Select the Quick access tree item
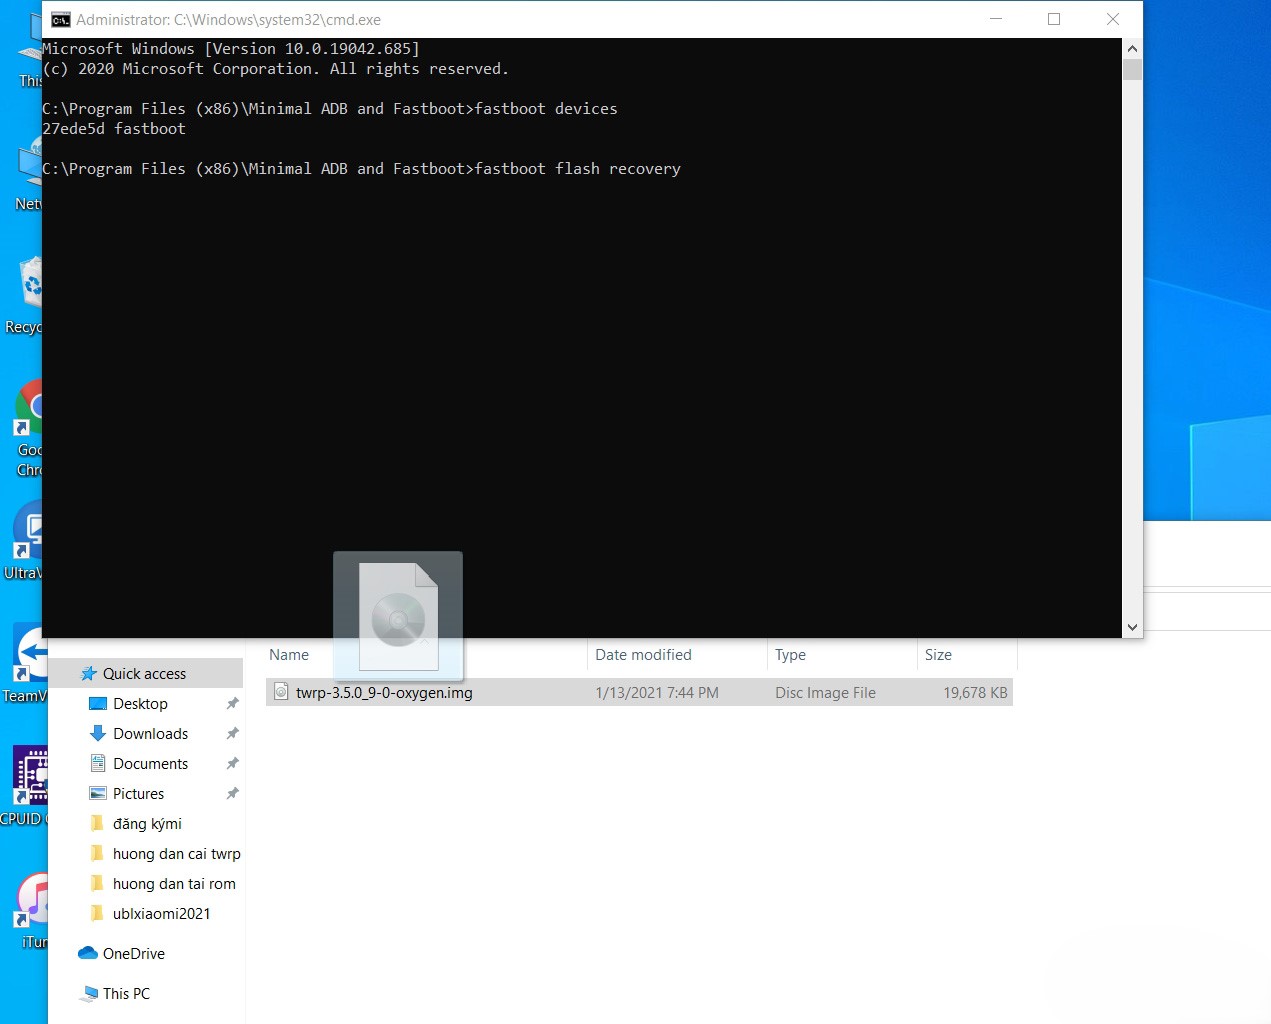 click(144, 674)
